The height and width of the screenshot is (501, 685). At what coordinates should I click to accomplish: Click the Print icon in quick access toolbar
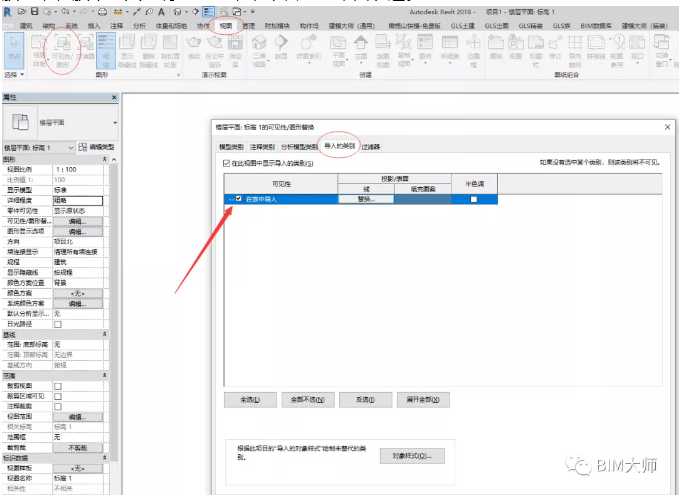[102, 12]
